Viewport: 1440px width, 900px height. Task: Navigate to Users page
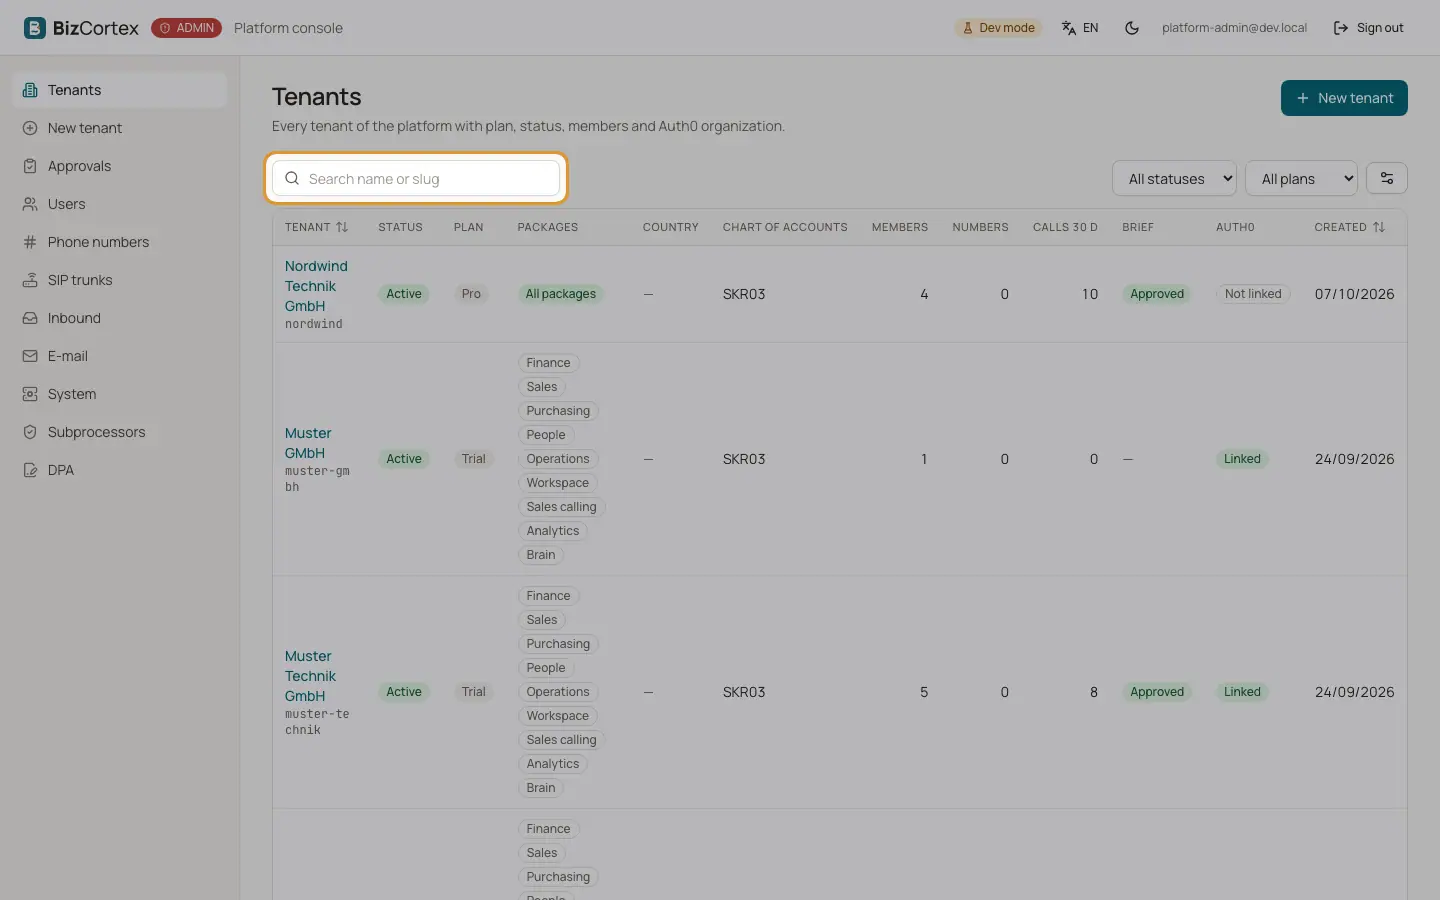click(x=120, y=204)
